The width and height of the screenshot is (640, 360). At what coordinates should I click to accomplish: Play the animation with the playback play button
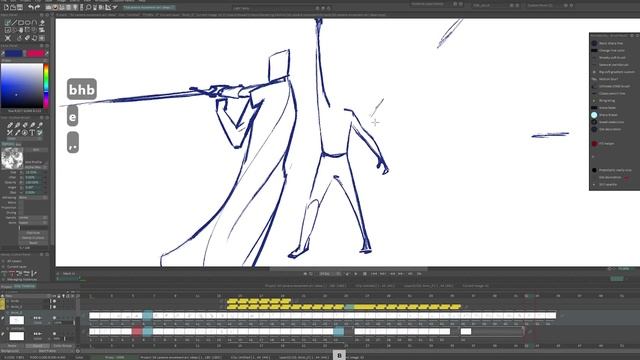point(356,274)
